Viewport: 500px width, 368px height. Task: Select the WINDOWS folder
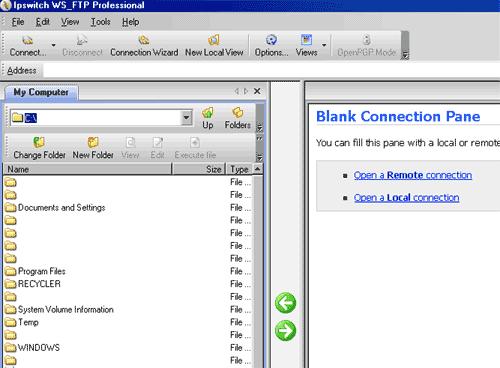[x=39, y=348]
